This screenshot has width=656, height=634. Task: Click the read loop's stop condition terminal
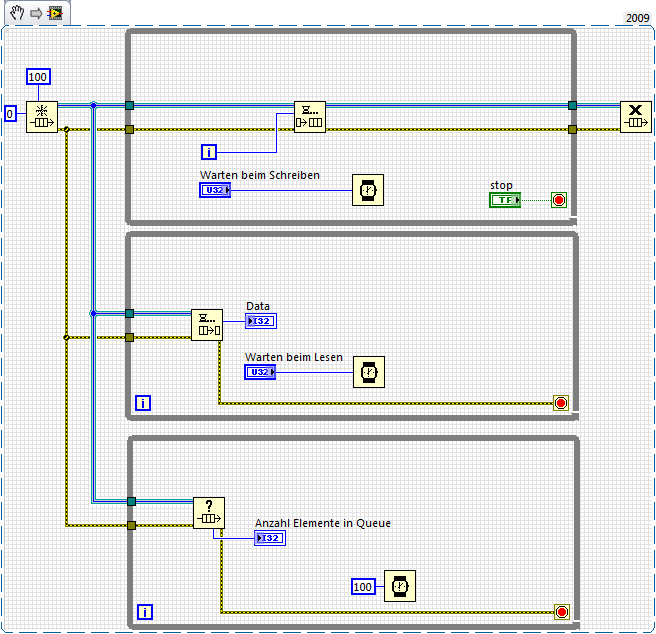[x=561, y=403]
